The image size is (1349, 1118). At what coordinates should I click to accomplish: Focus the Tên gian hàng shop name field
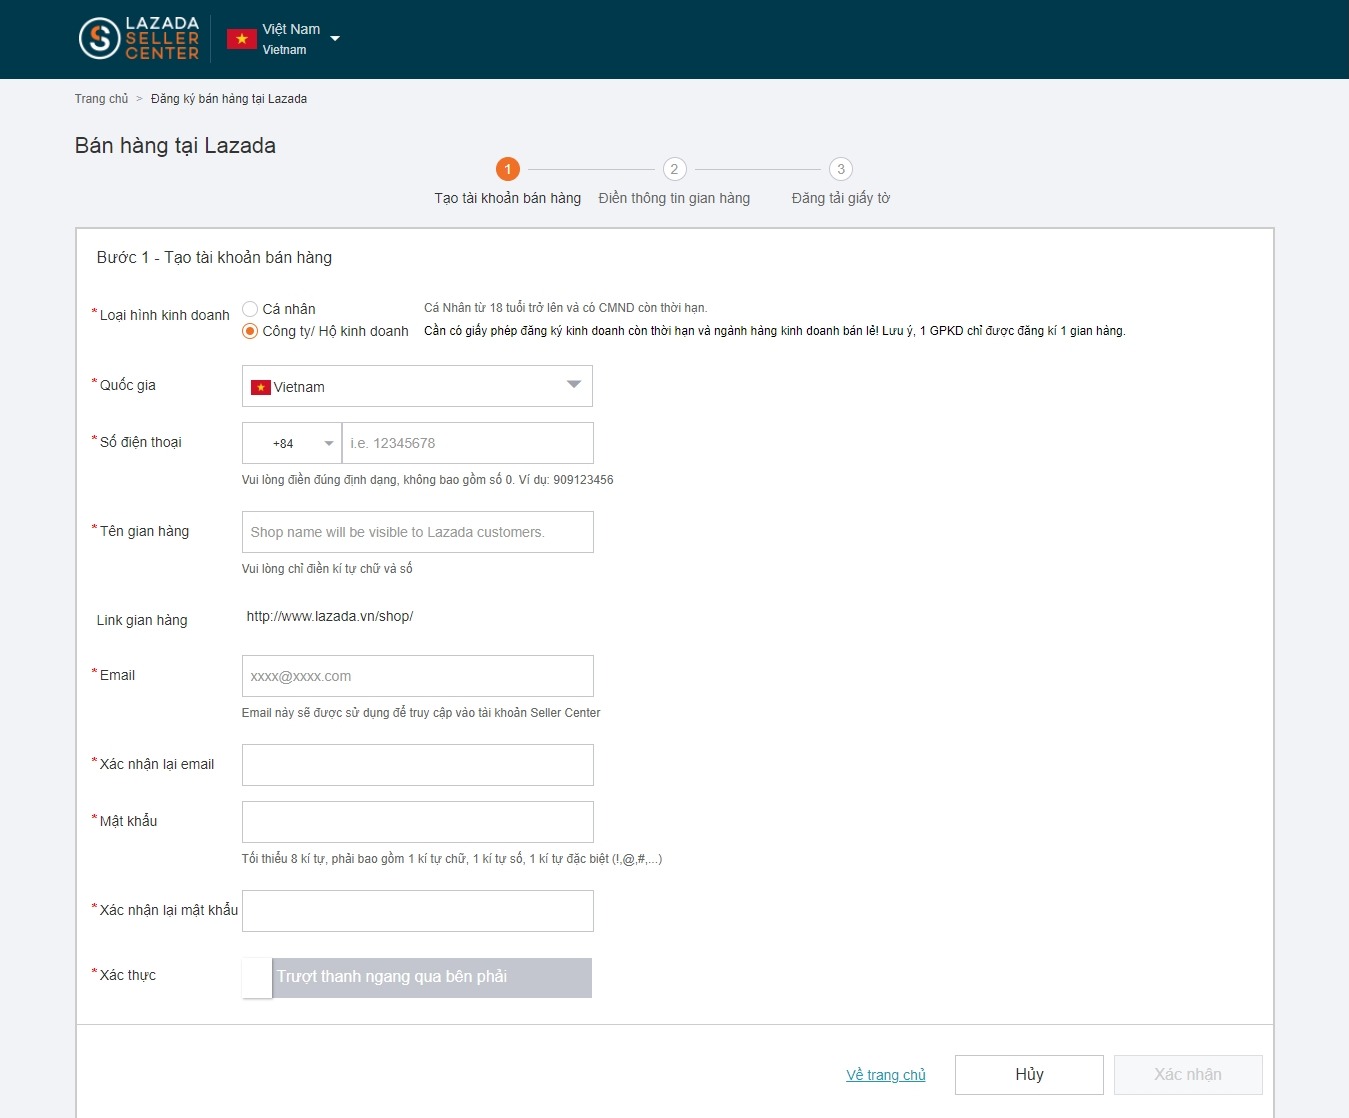tap(417, 532)
